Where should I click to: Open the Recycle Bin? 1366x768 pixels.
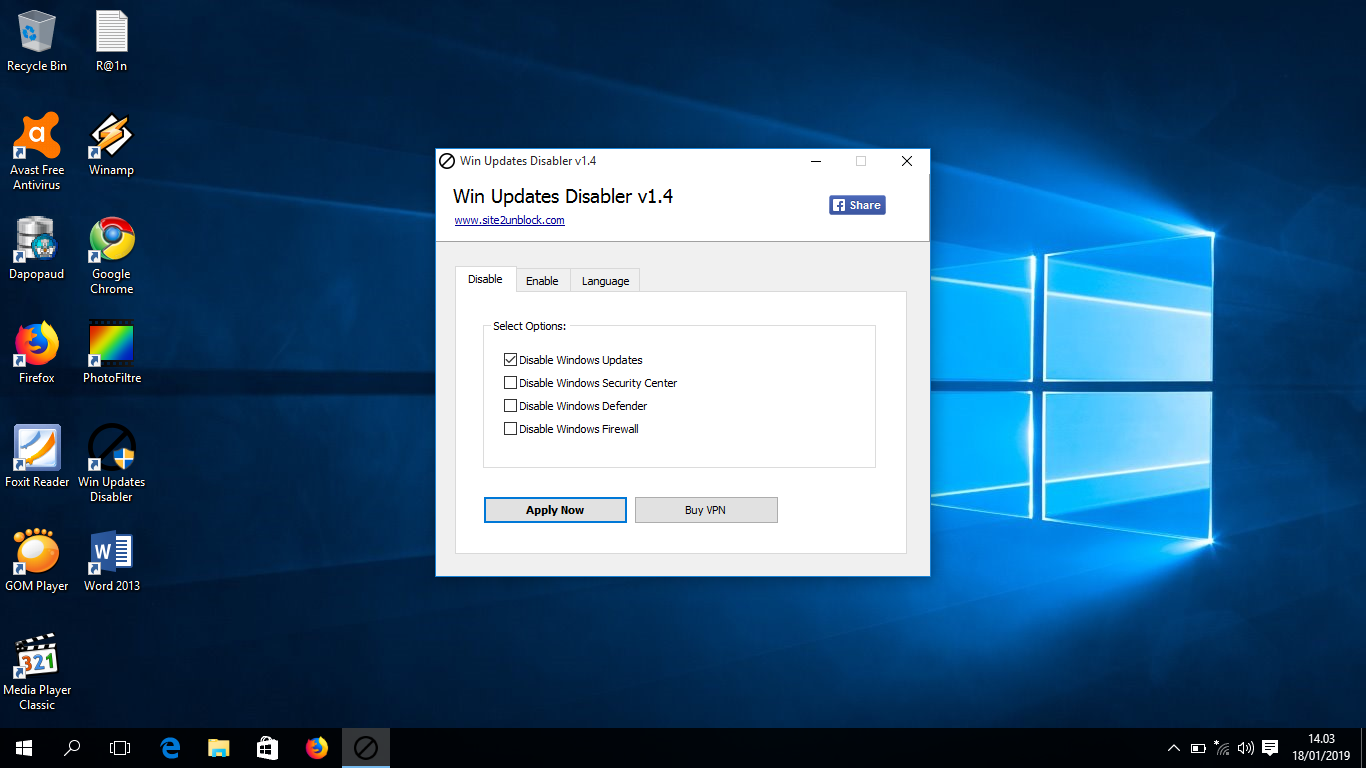click(x=37, y=30)
